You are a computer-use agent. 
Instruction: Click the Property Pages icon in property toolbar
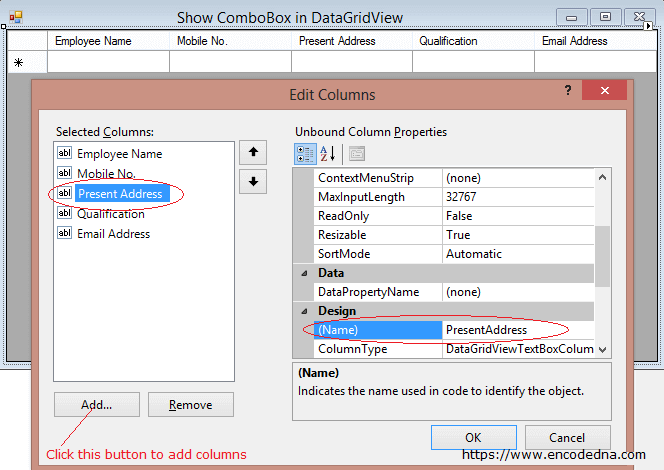tap(356, 153)
